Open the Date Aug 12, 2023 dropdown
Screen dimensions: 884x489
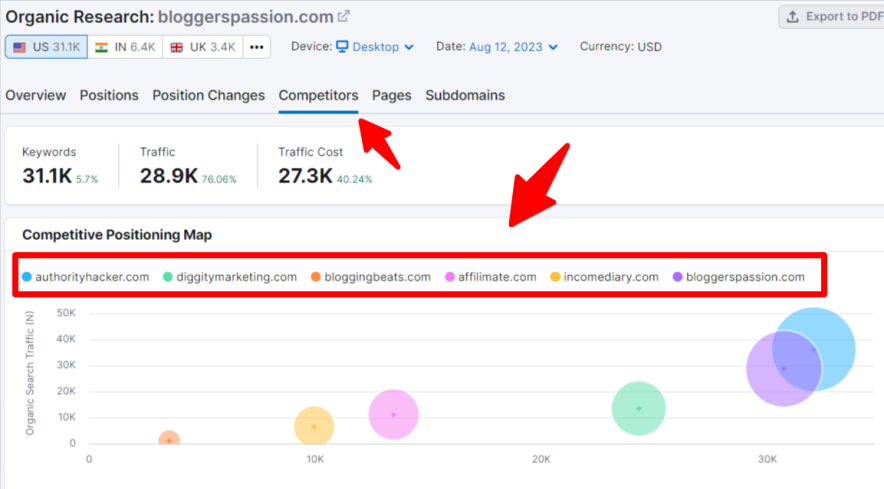tap(513, 47)
